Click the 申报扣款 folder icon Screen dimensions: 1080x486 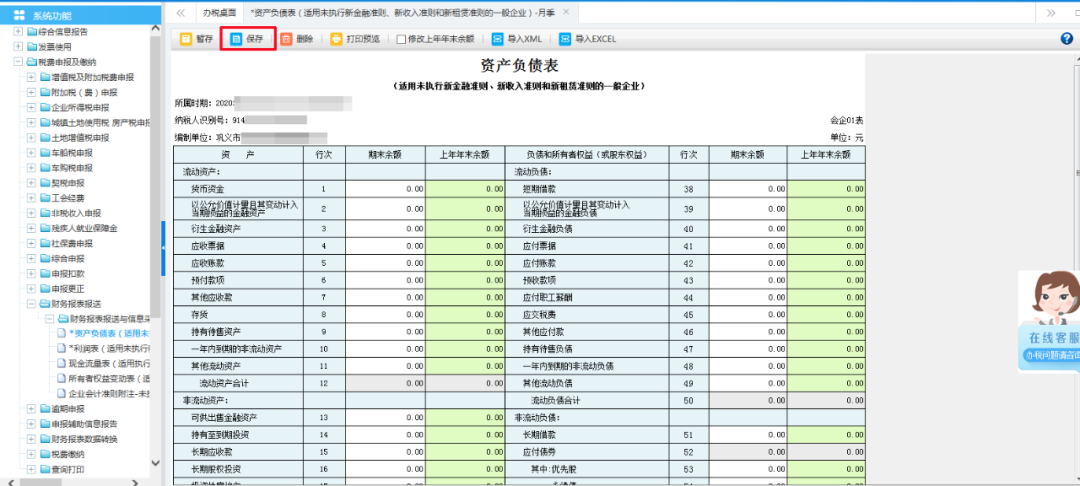point(45,274)
